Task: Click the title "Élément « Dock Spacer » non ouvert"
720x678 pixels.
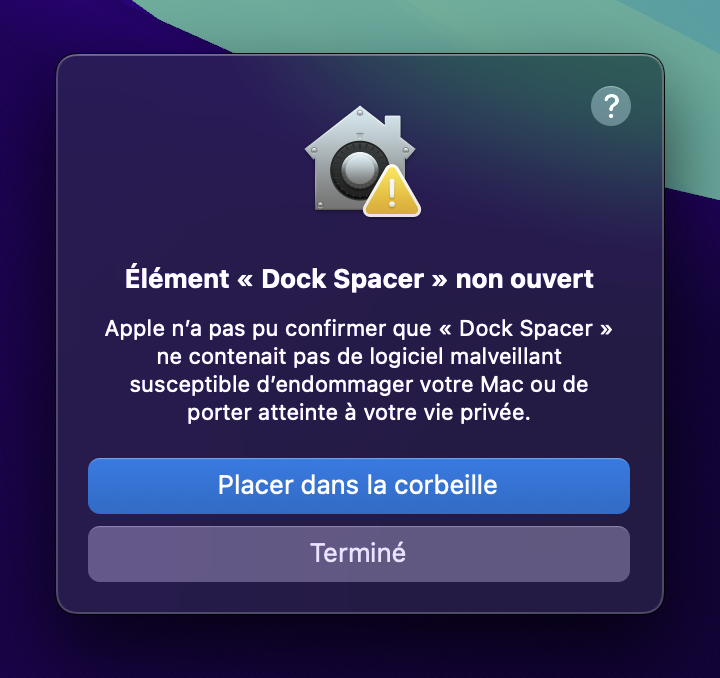Action: pos(359,279)
